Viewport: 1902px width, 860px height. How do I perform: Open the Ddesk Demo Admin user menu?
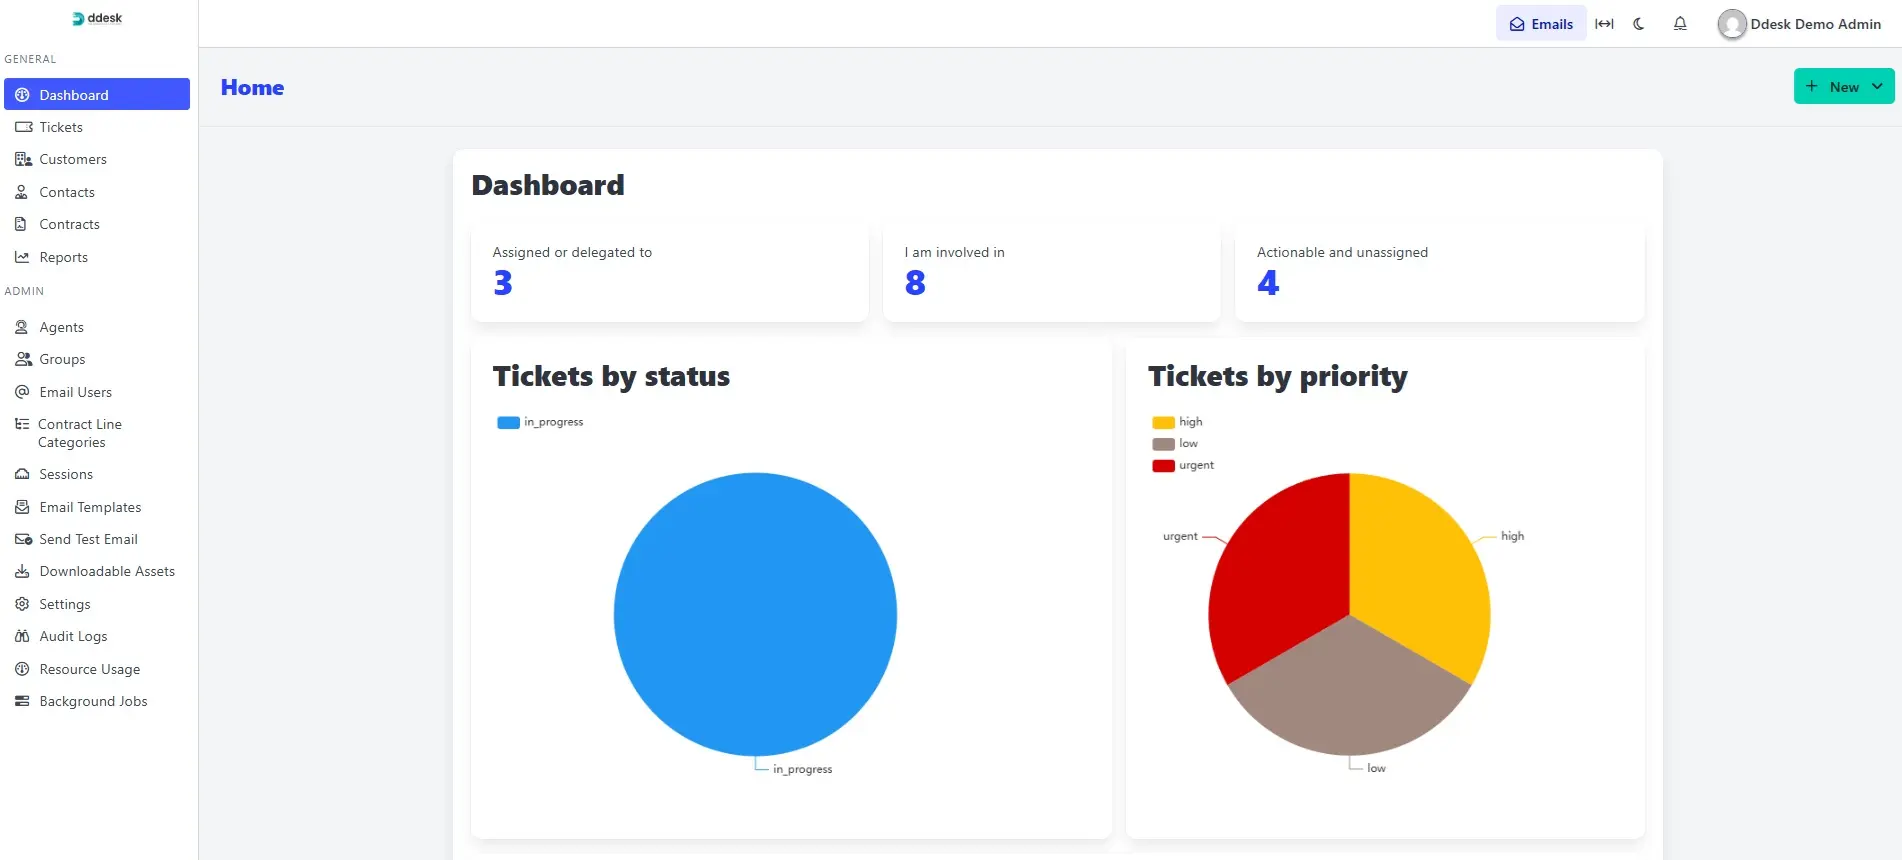coord(1814,24)
